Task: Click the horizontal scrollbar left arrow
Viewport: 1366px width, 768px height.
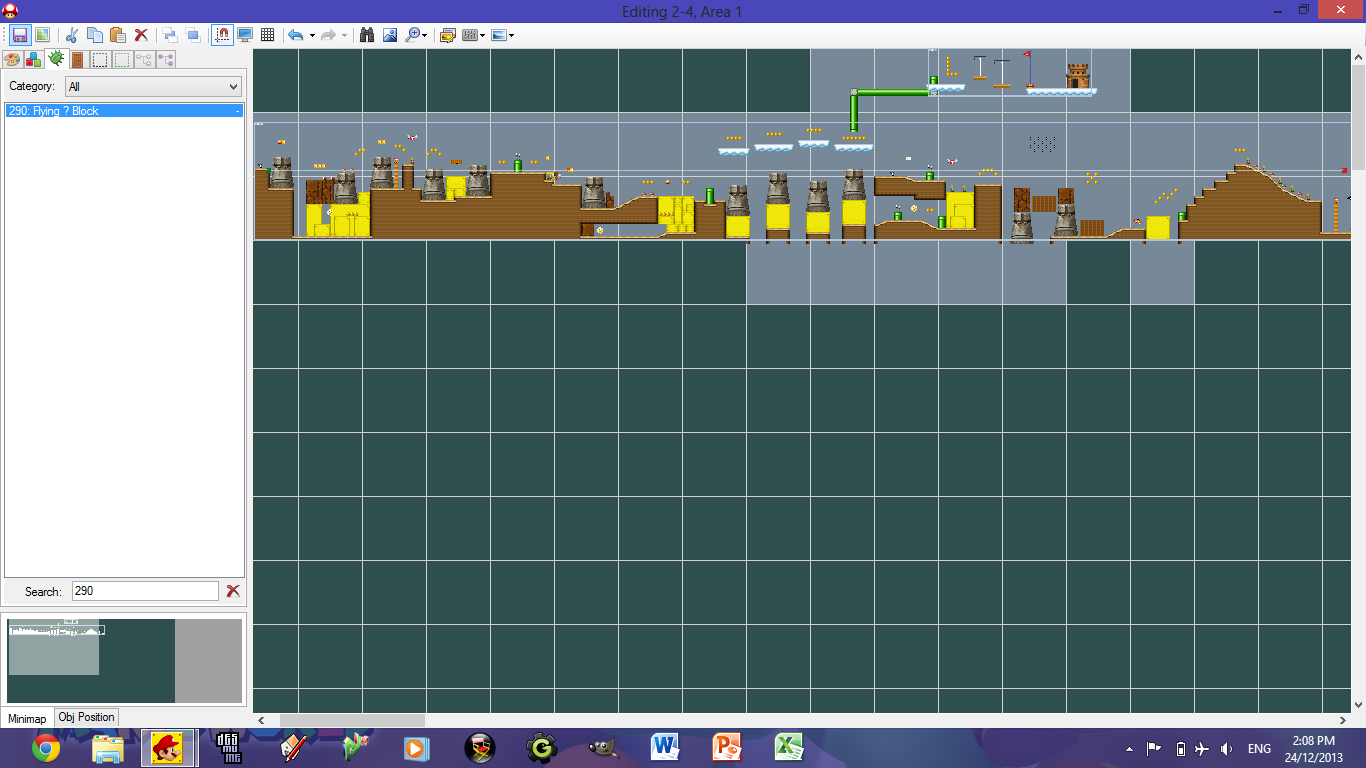Action: [x=261, y=720]
